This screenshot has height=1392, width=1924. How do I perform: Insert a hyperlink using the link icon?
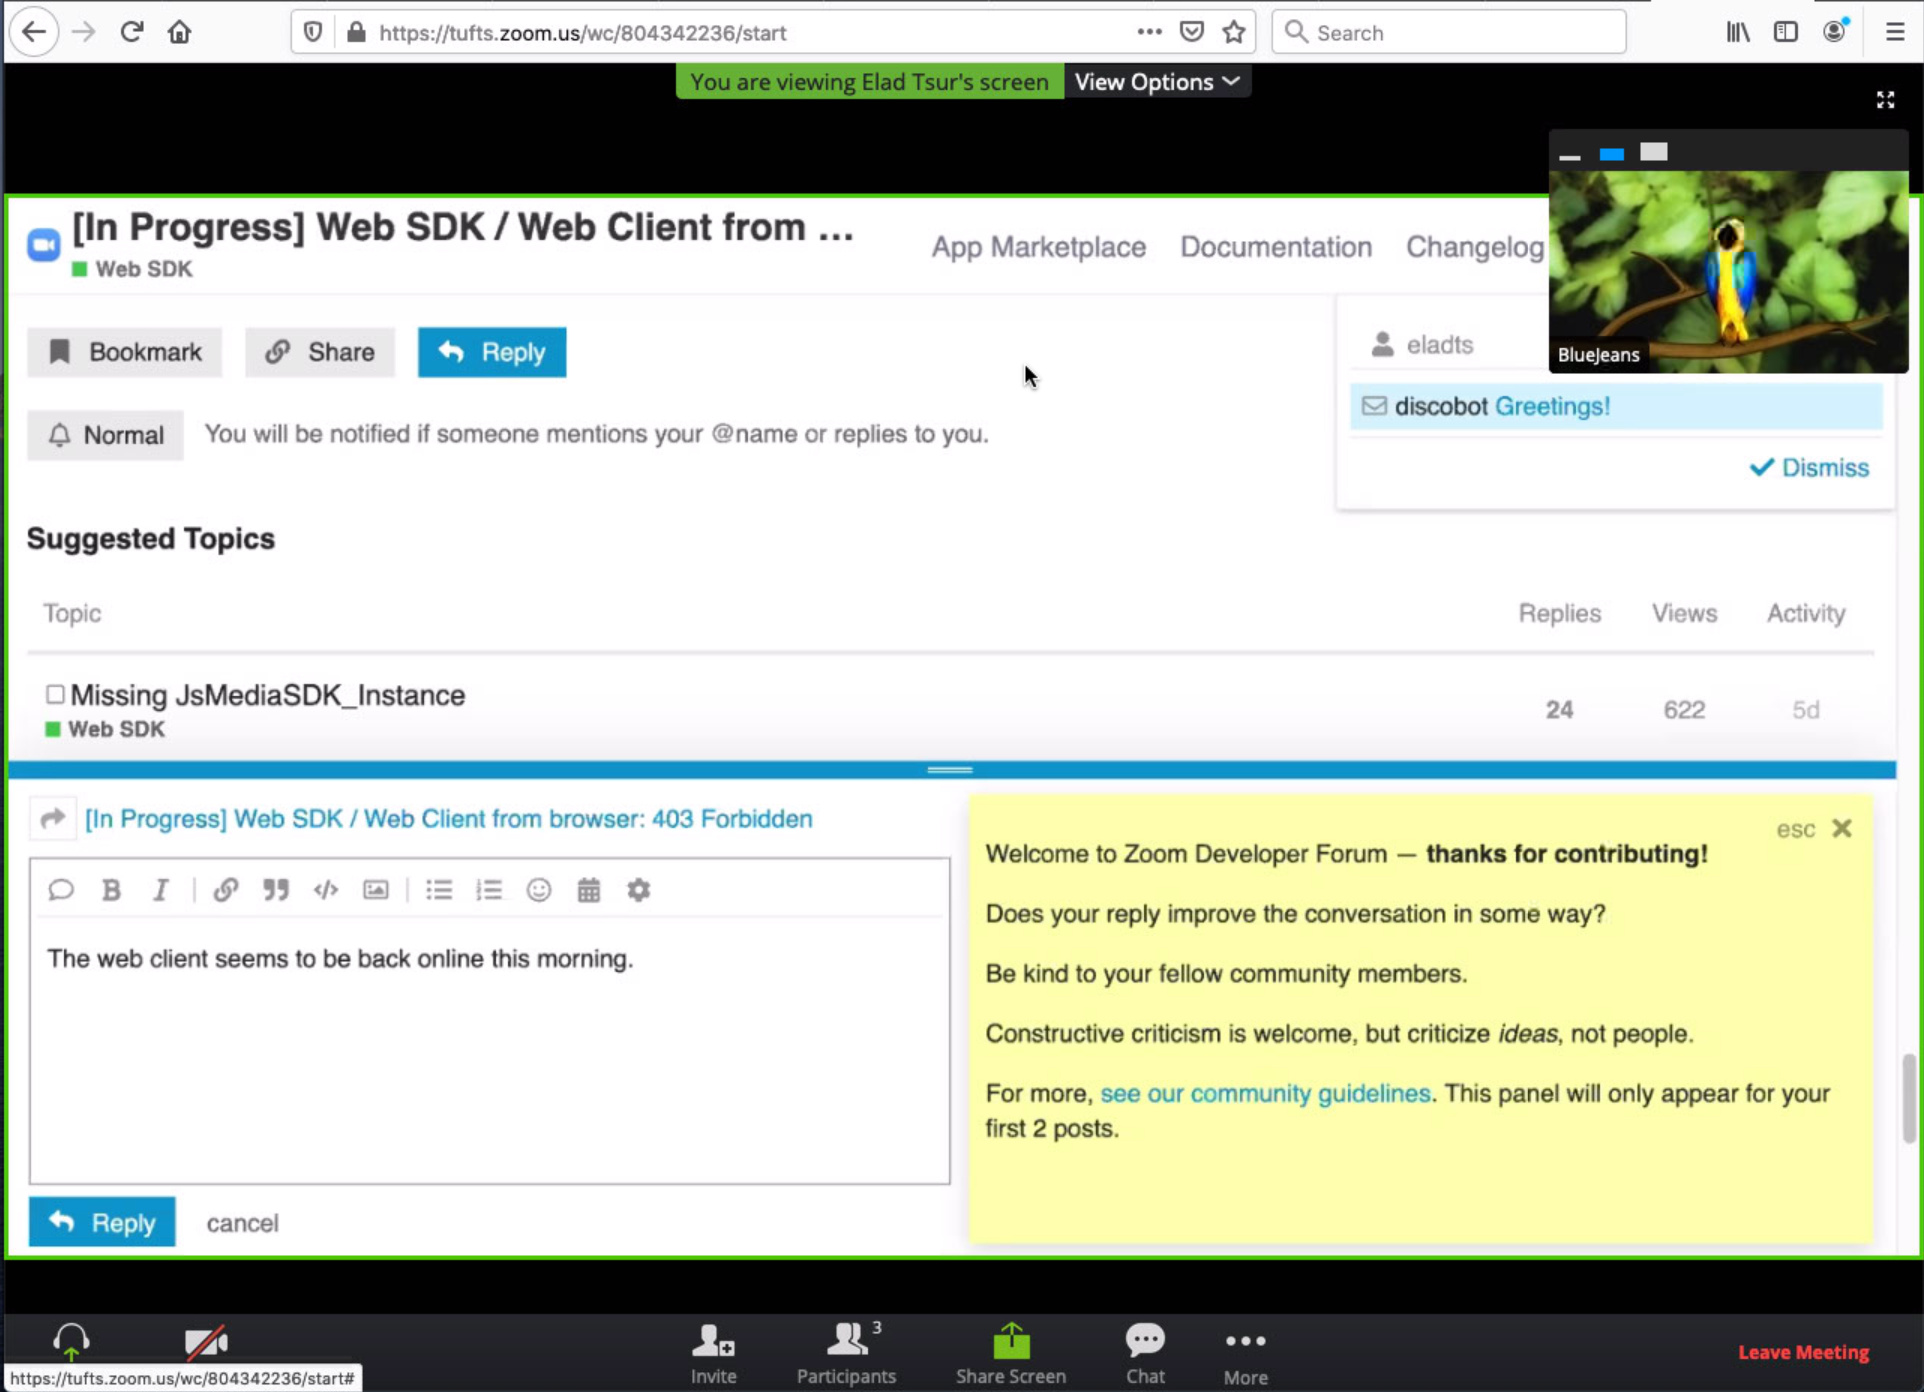click(226, 890)
